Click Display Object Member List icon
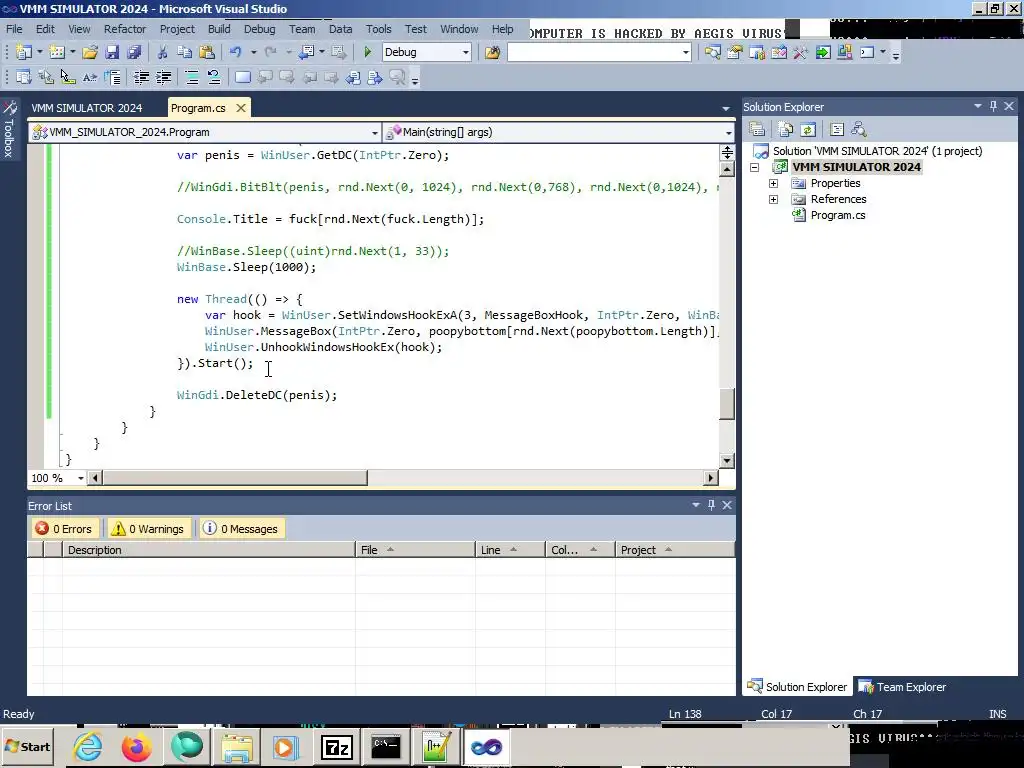The width and height of the screenshot is (1024, 768). (24, 78)
